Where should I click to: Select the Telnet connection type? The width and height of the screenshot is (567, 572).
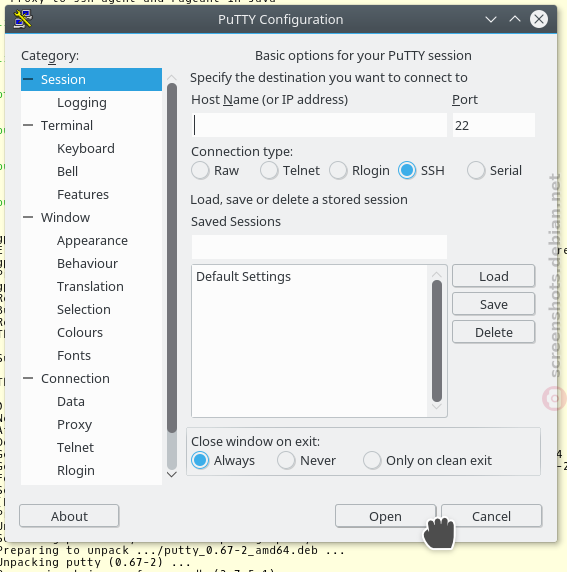pos(269,170)
